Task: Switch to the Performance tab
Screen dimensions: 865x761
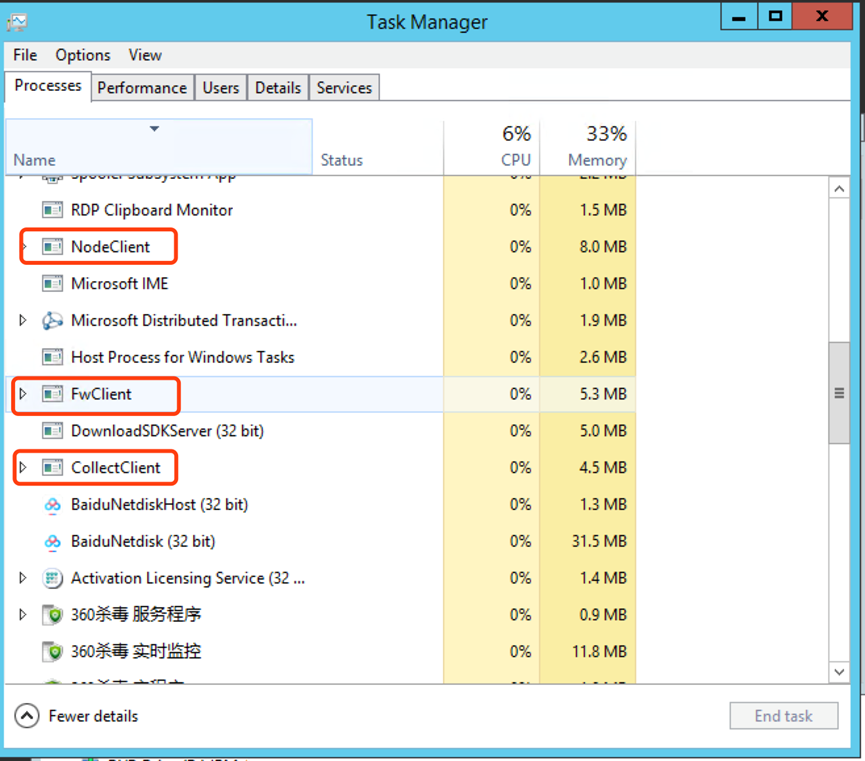Action: pos(142,88)
